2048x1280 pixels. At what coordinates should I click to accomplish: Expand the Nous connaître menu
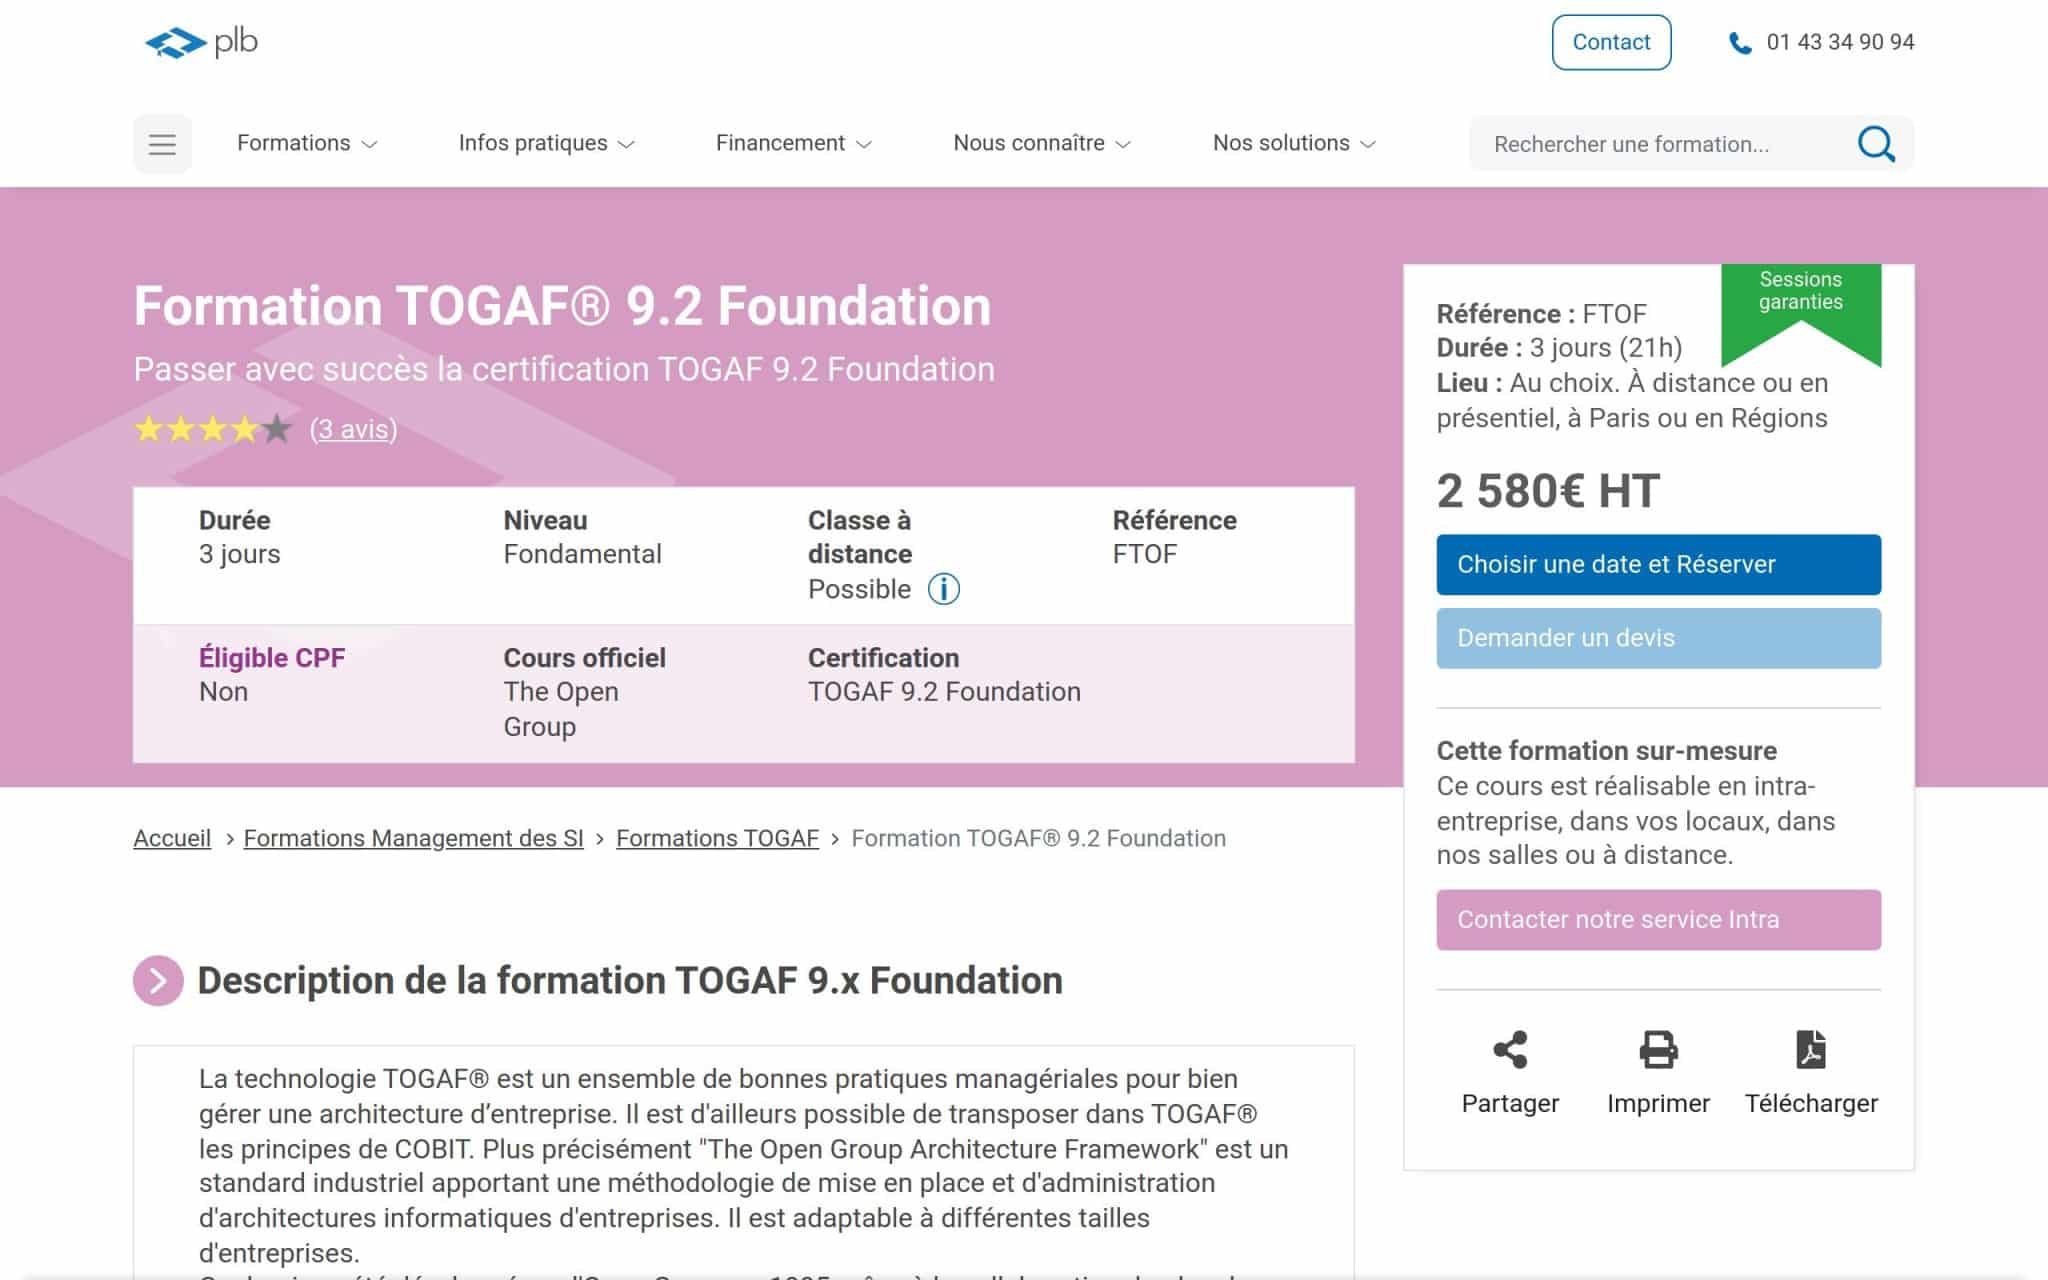pos(1041,143)
